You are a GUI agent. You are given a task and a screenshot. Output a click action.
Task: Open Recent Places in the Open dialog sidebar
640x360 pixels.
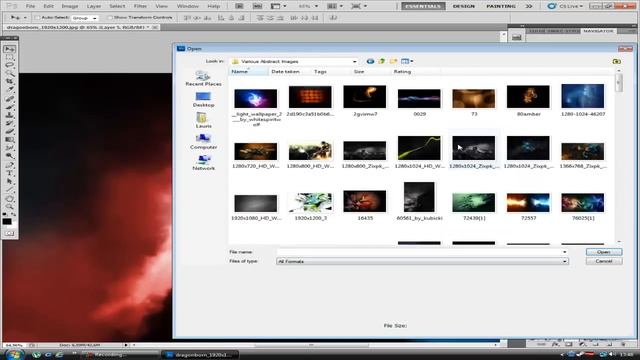tap(203, 78)
